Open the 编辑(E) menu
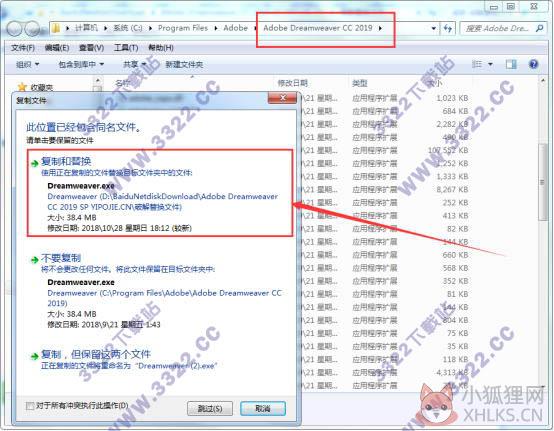The height and width of the screenshot is (431, 554). pyautogui.click(x=57, y=48)
